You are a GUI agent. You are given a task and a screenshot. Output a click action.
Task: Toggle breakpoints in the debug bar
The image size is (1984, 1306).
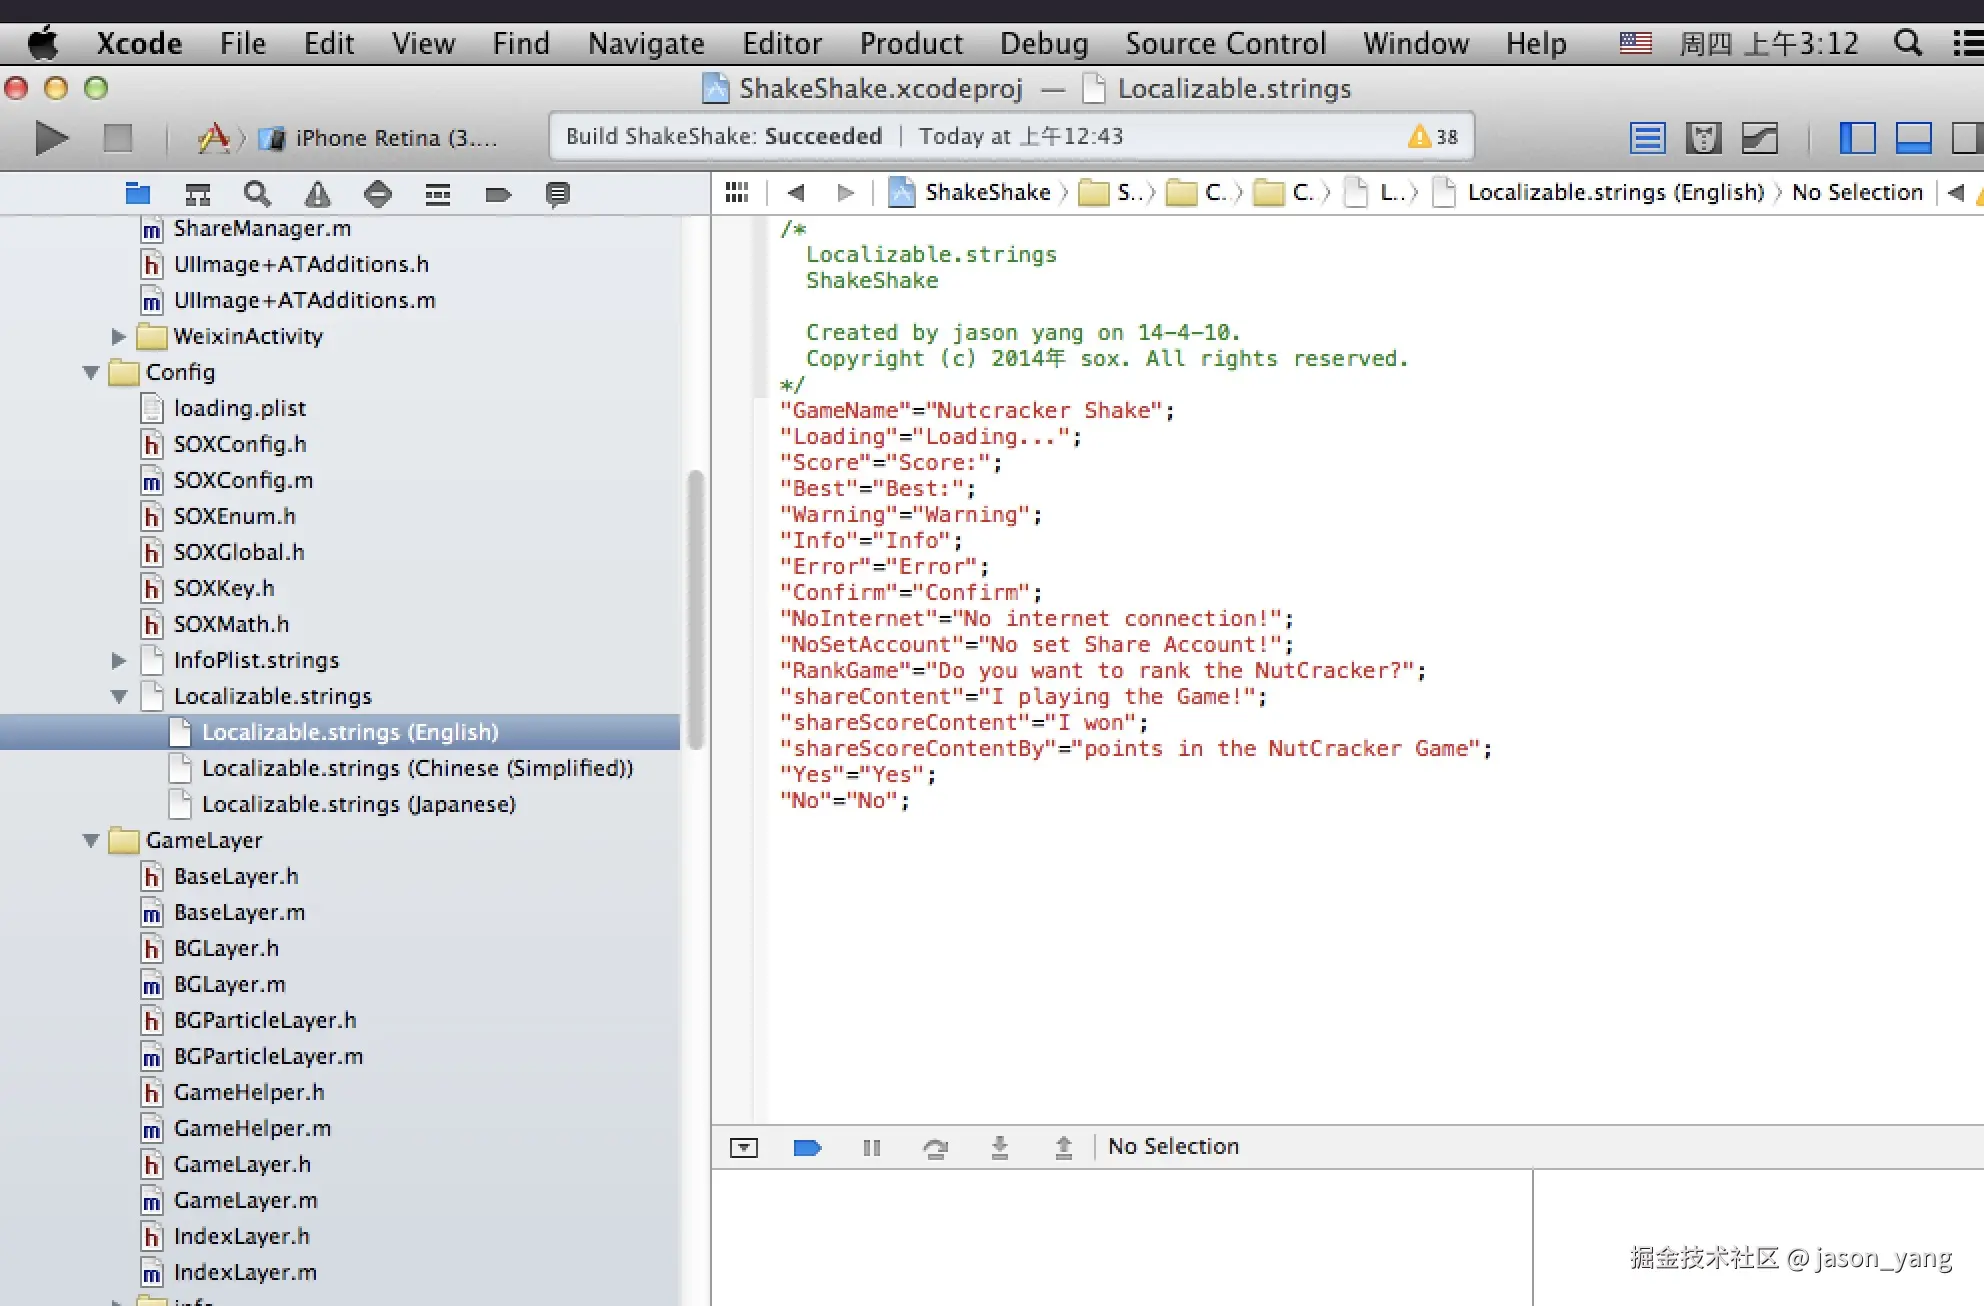[807, 1147]
